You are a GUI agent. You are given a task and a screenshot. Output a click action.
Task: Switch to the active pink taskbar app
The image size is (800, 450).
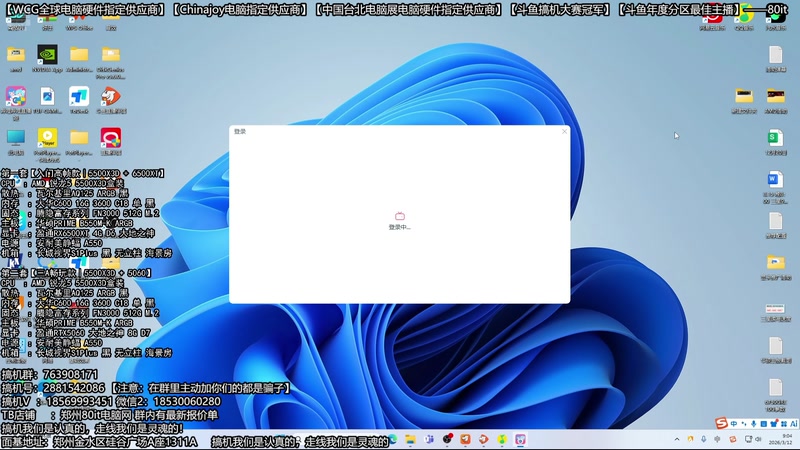(x=520, y=439)
